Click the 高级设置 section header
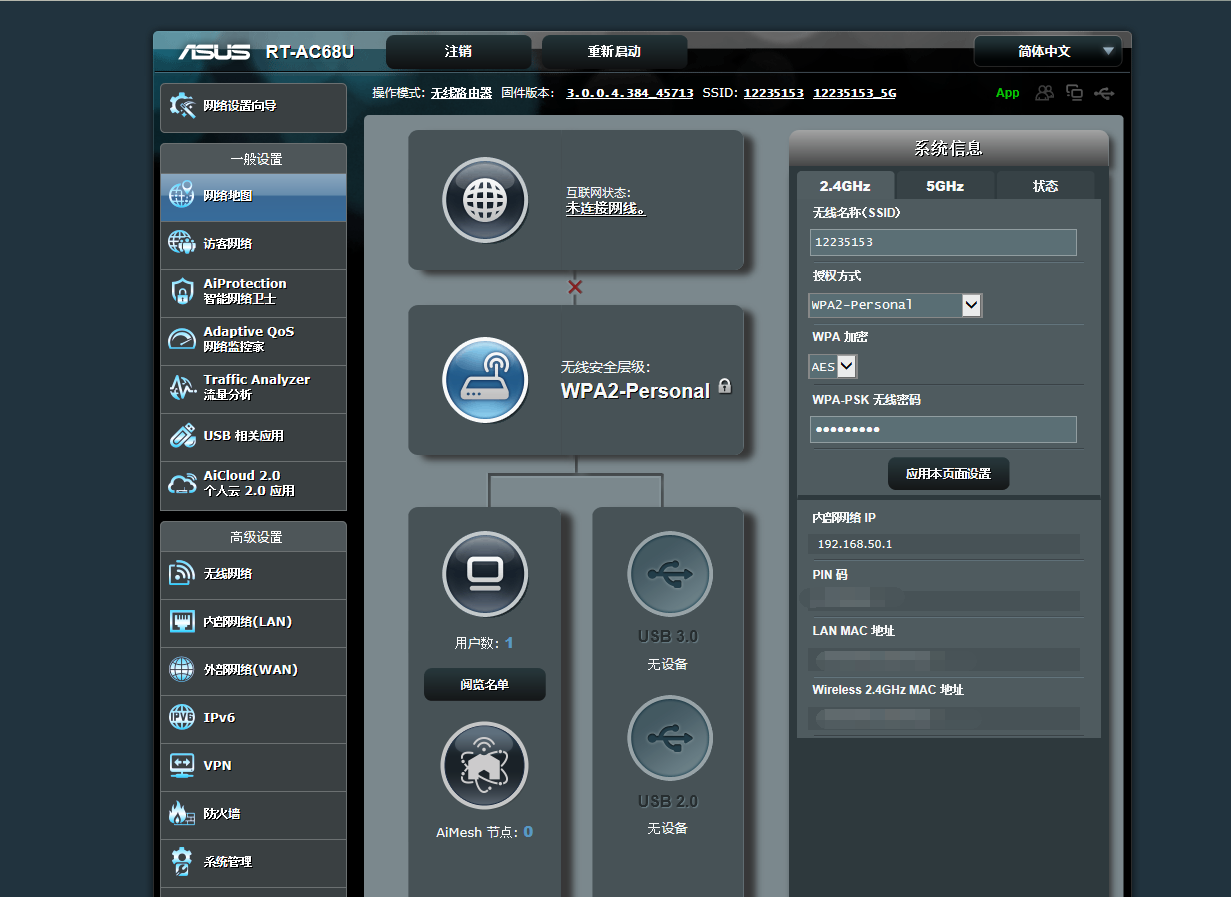 (254, 537)
